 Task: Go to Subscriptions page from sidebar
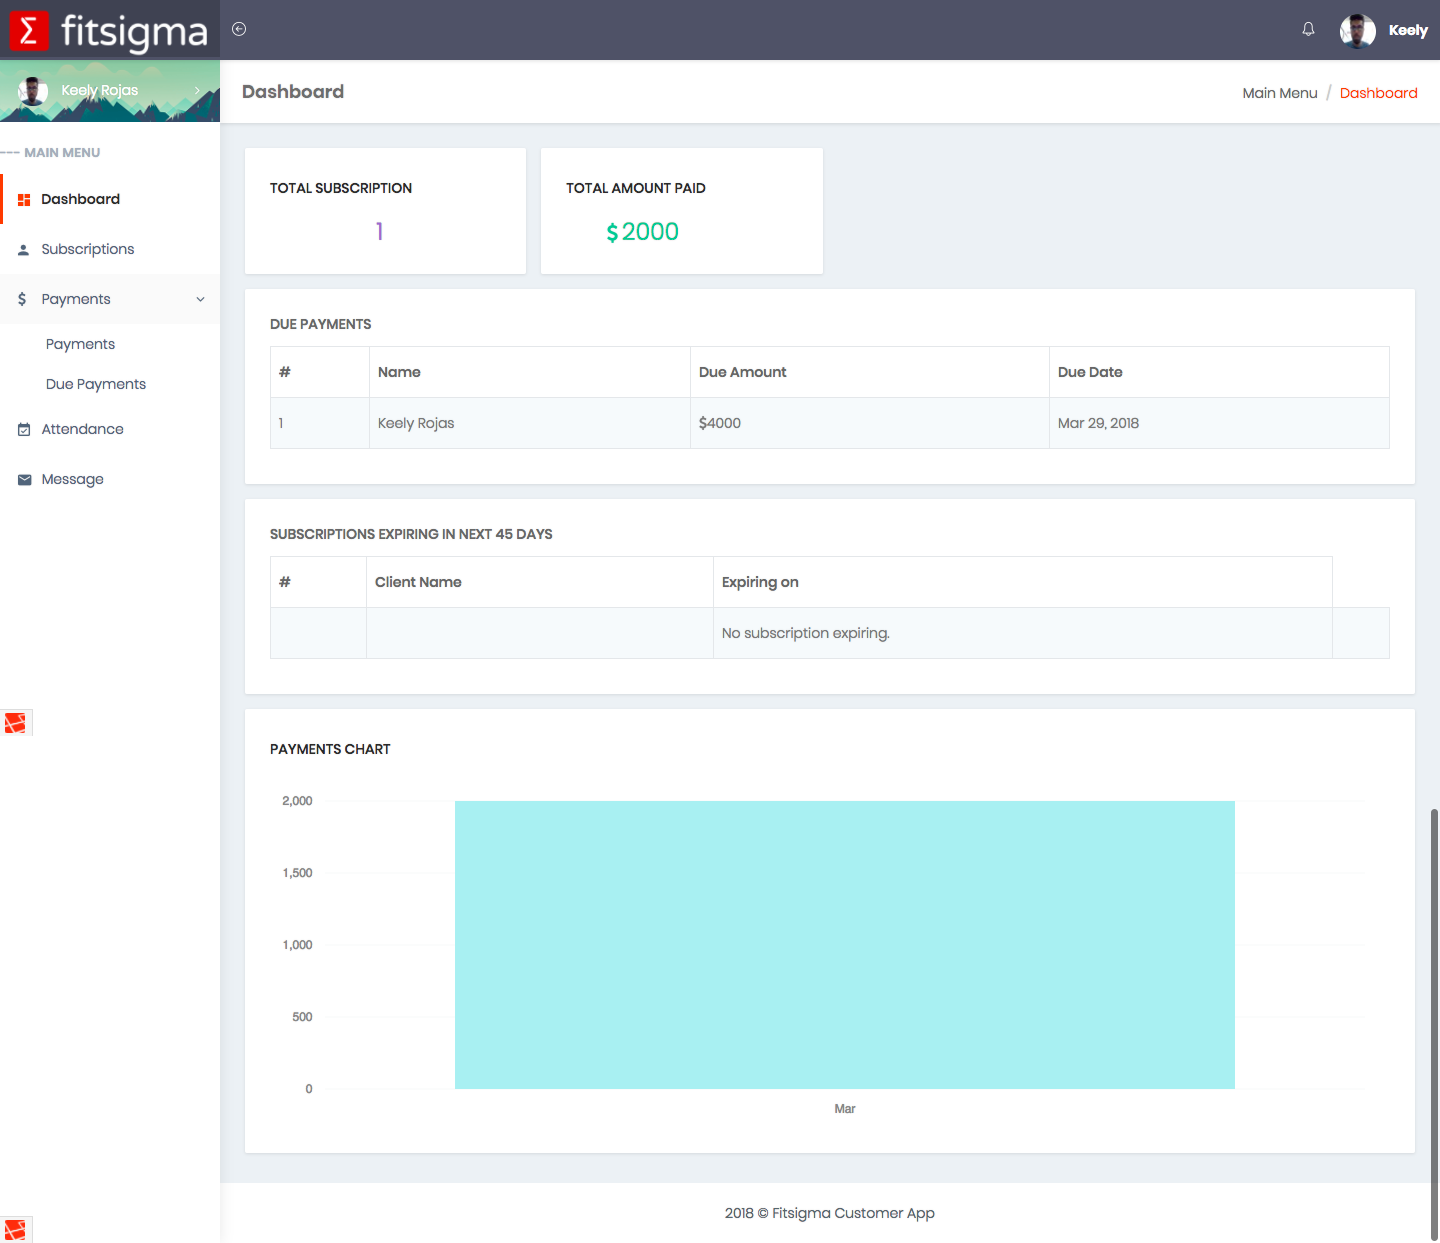[x=88, y=249]
